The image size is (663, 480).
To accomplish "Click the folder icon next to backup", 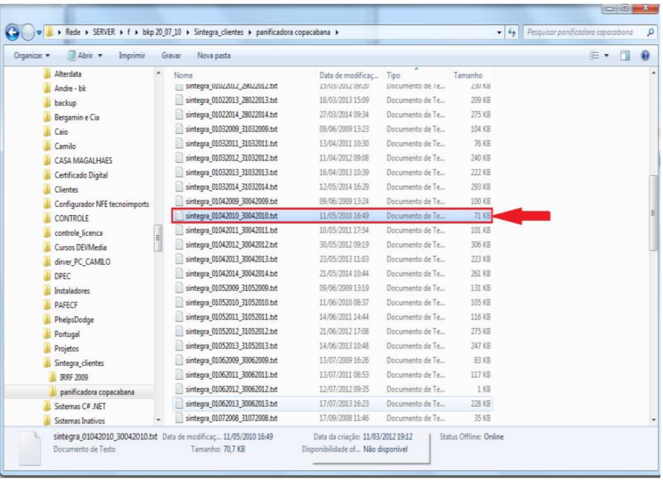I will 46,103.
